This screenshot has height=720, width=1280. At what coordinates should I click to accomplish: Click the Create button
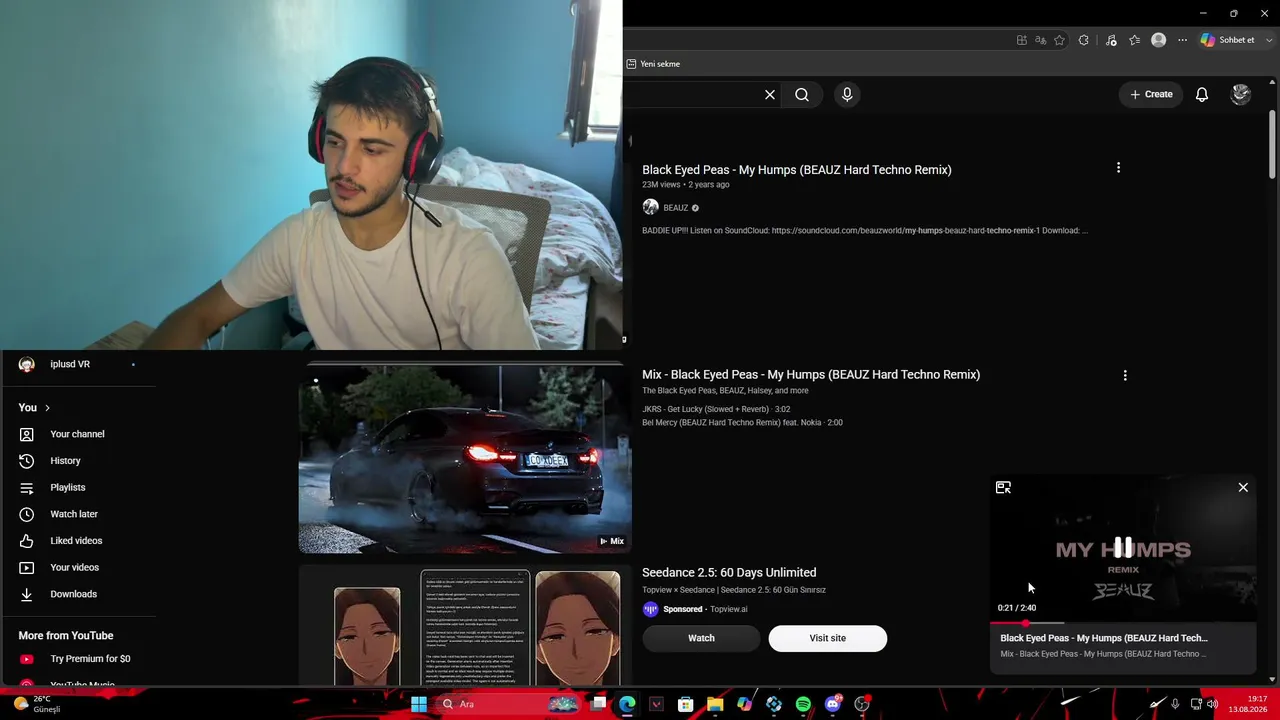pos(1151,94)
